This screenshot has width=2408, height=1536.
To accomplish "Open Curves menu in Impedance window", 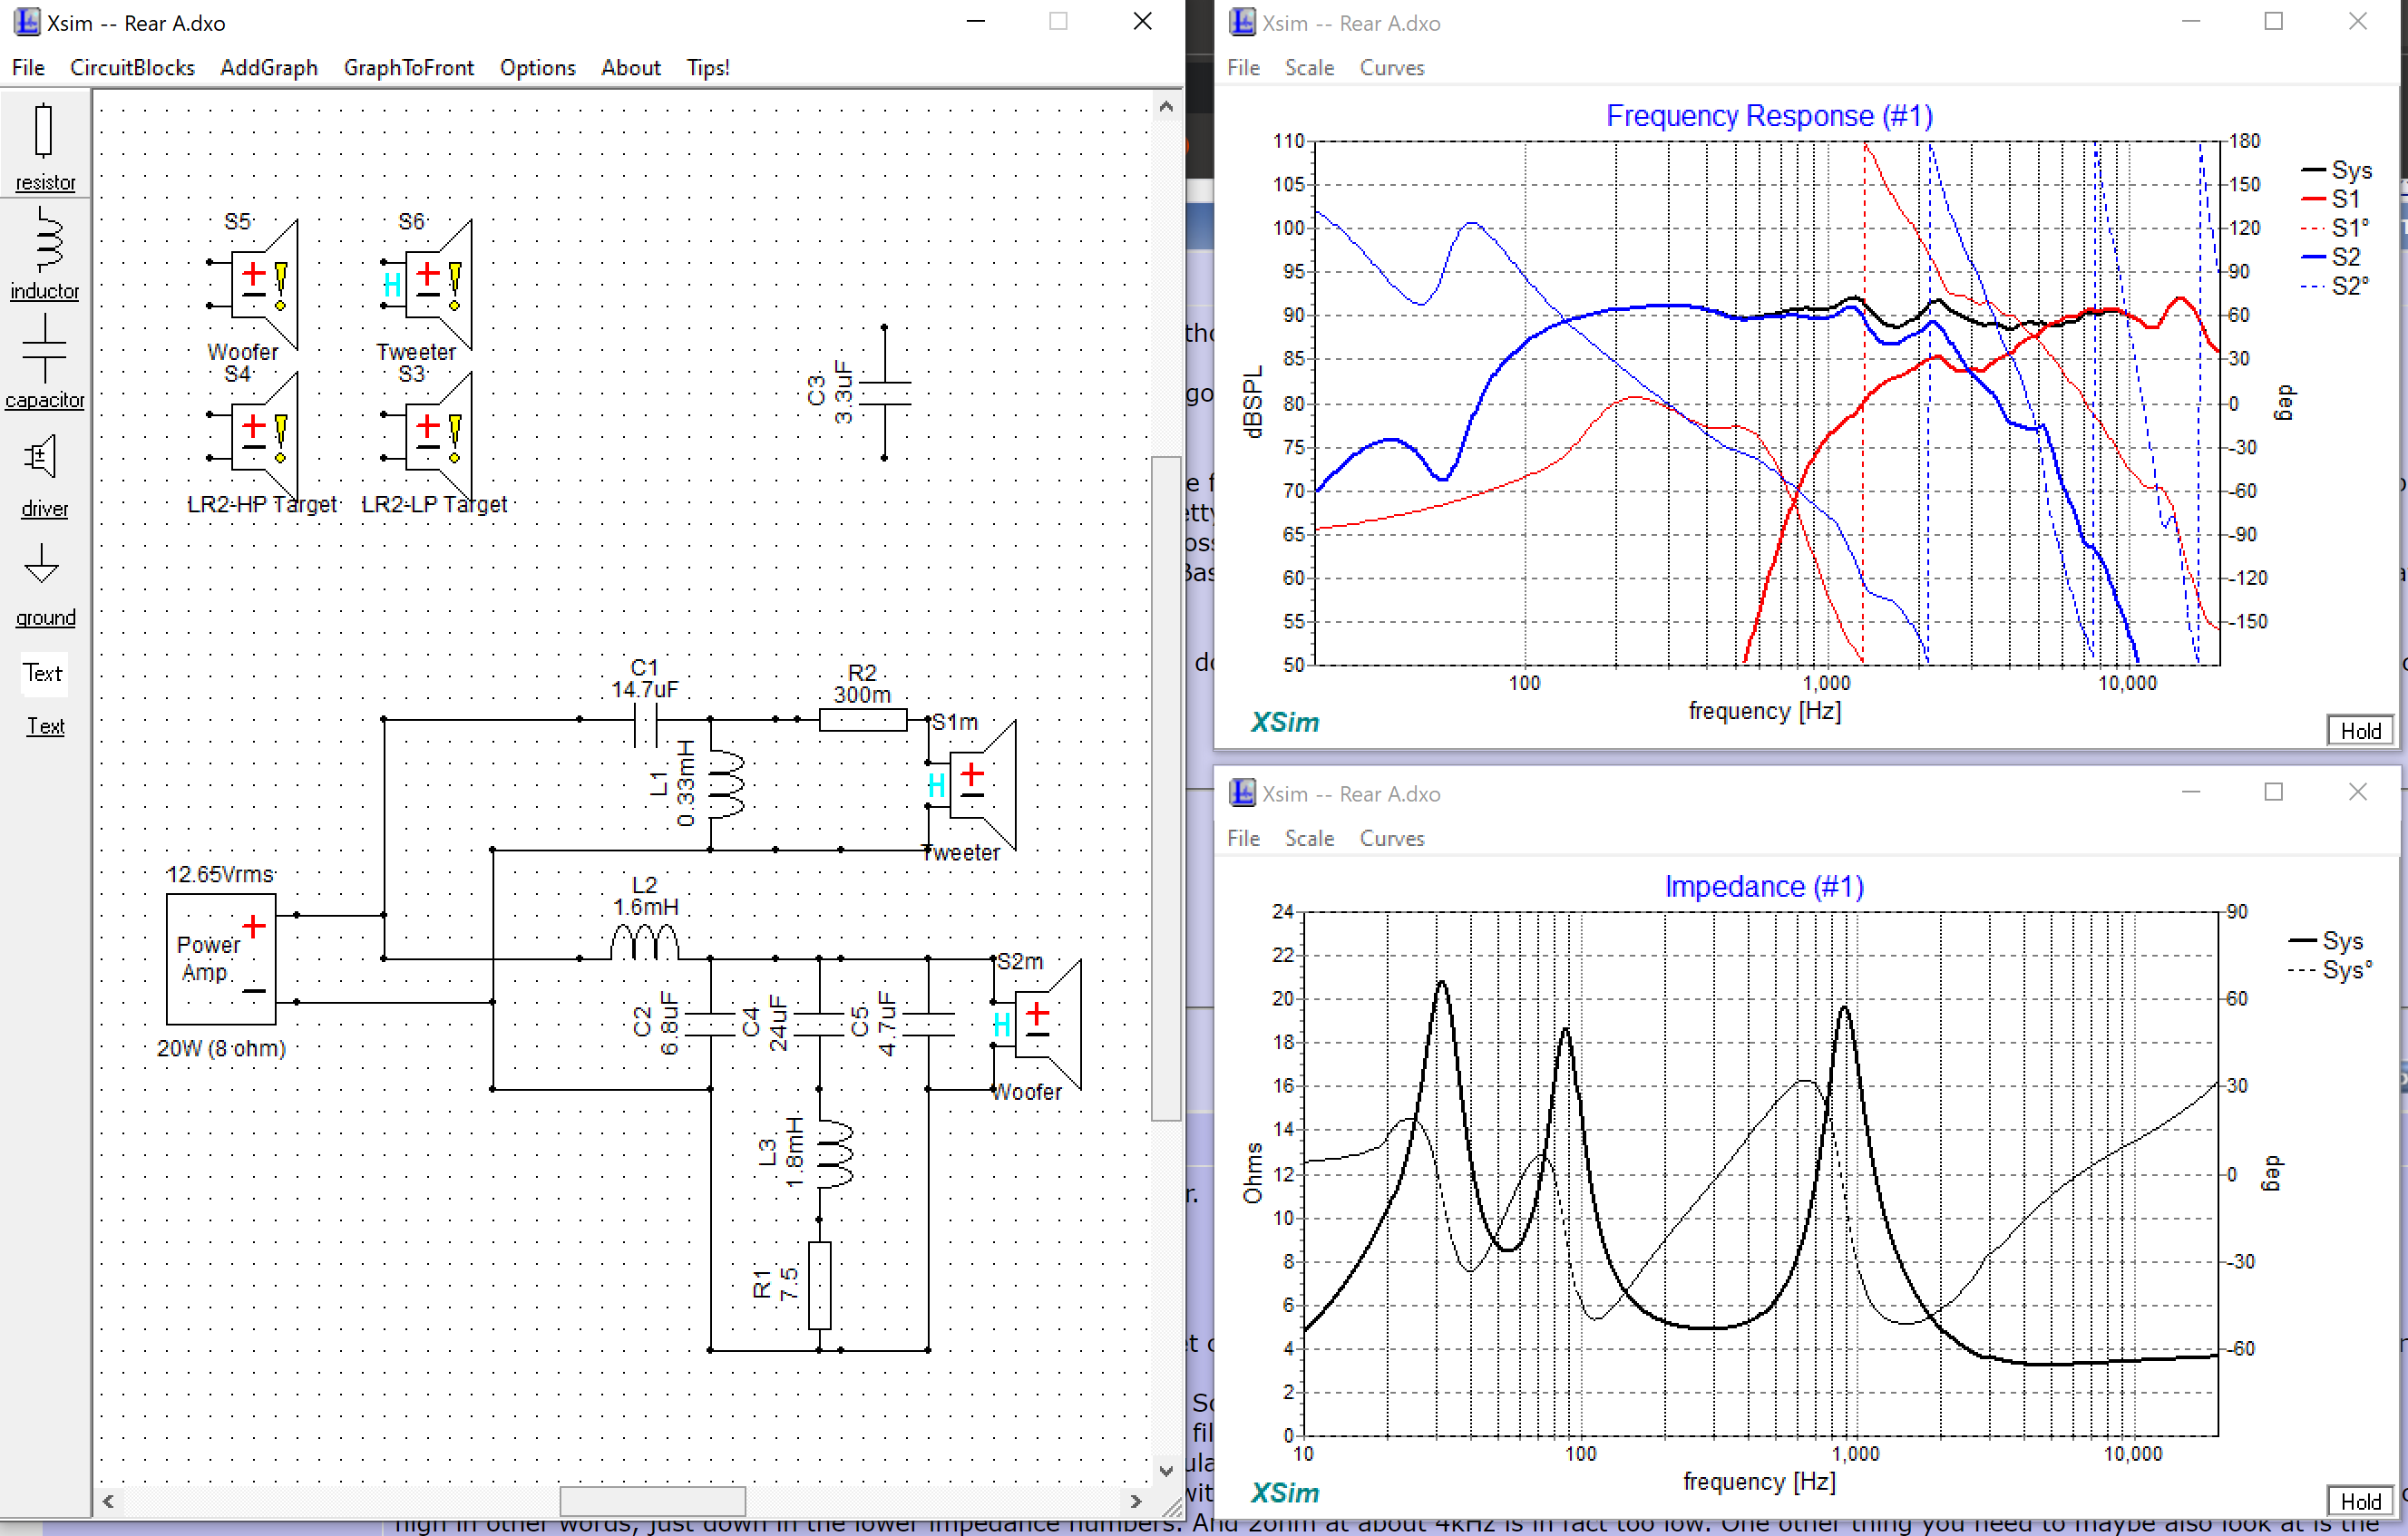I will click(x=1391, y=838).
